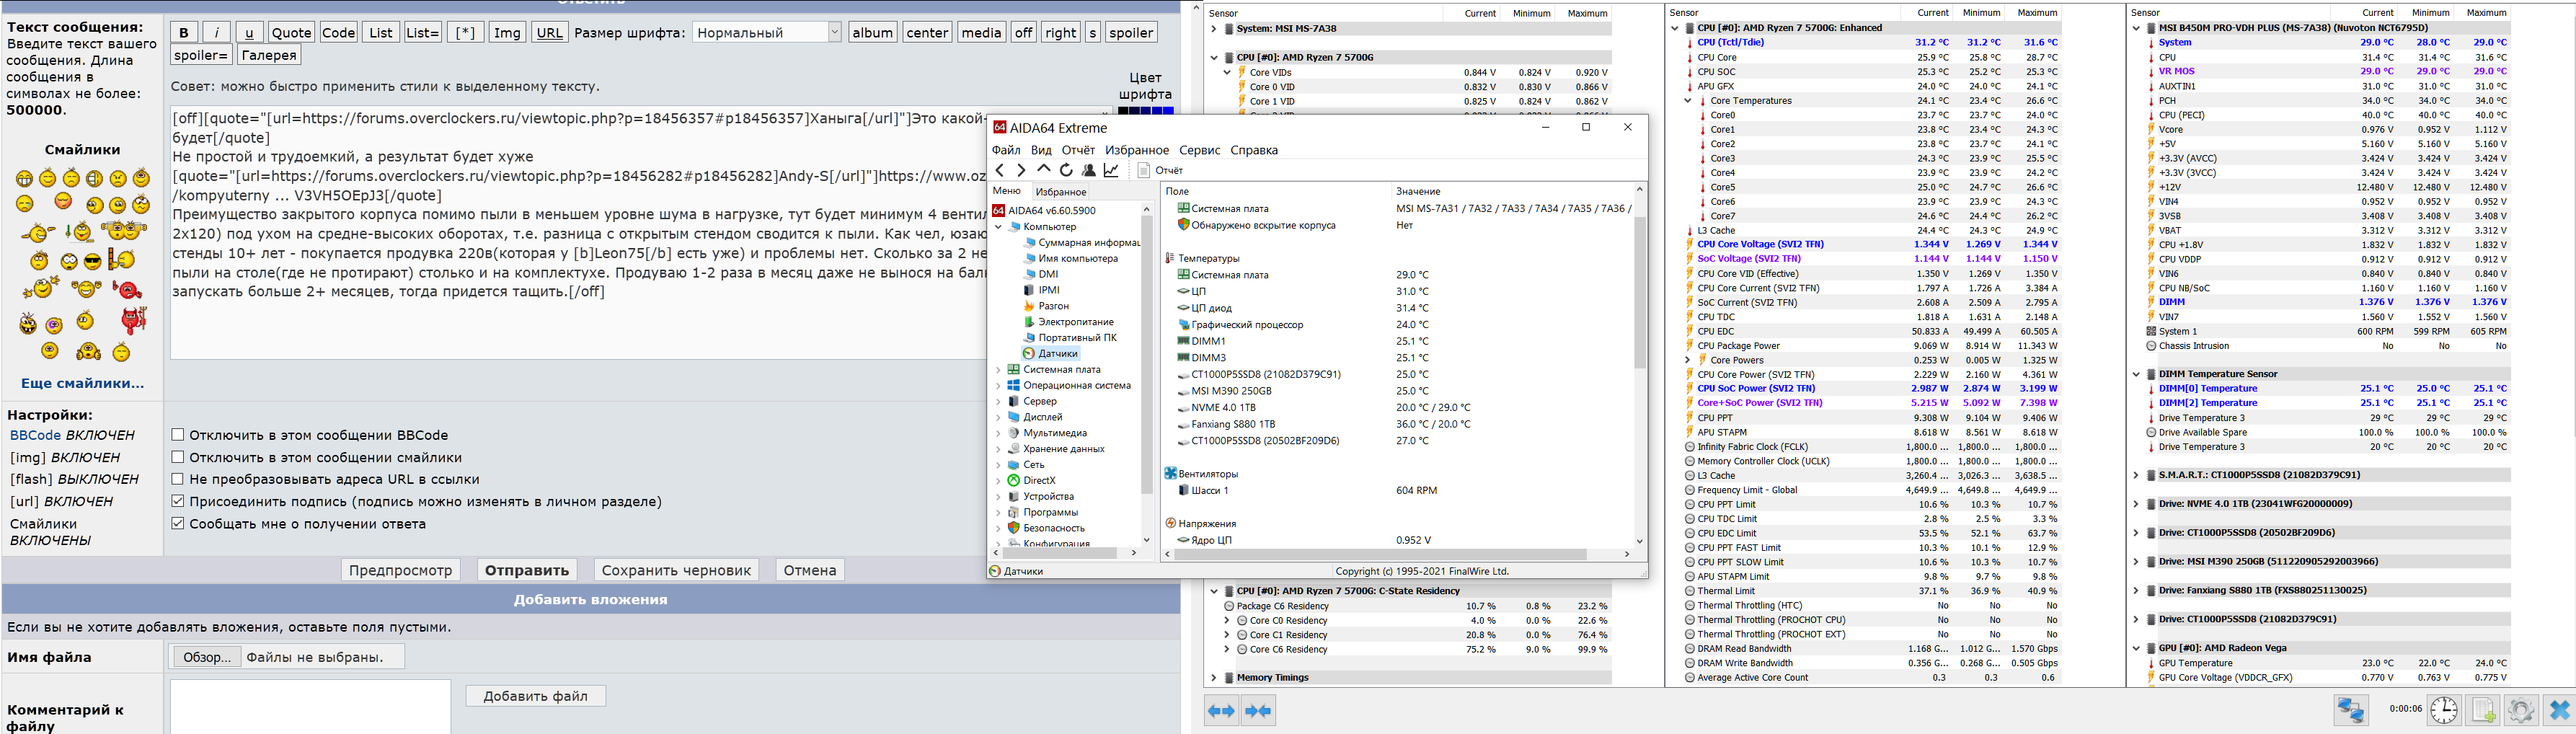Insert spoiler BBCode tag
2576x734 pixels.
[x=1131, y=33]
